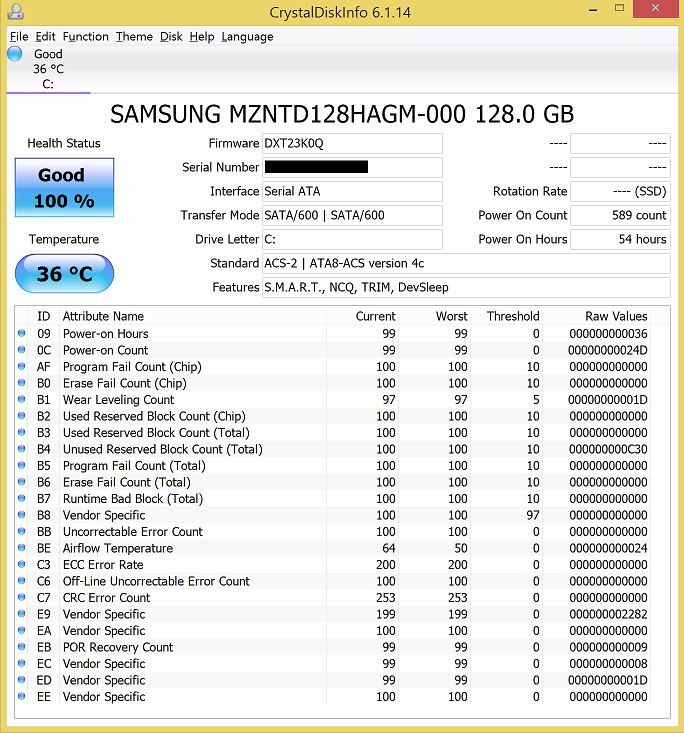Click status dot for Used Reserved Block Count (Total)
Image resolution: width=684 pixels, height=733 pixels.
(x=22, y=432)
